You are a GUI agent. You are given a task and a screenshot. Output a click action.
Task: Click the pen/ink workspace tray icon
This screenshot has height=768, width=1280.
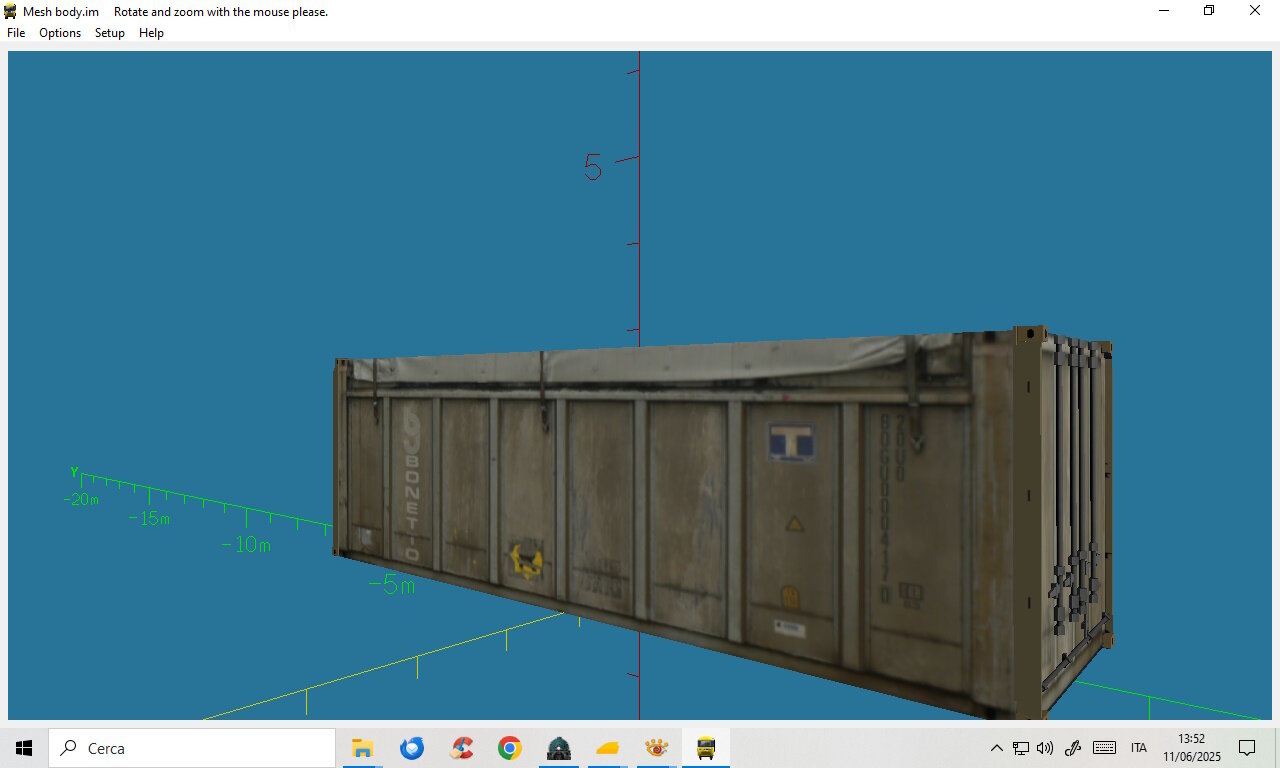[1074, 748]
